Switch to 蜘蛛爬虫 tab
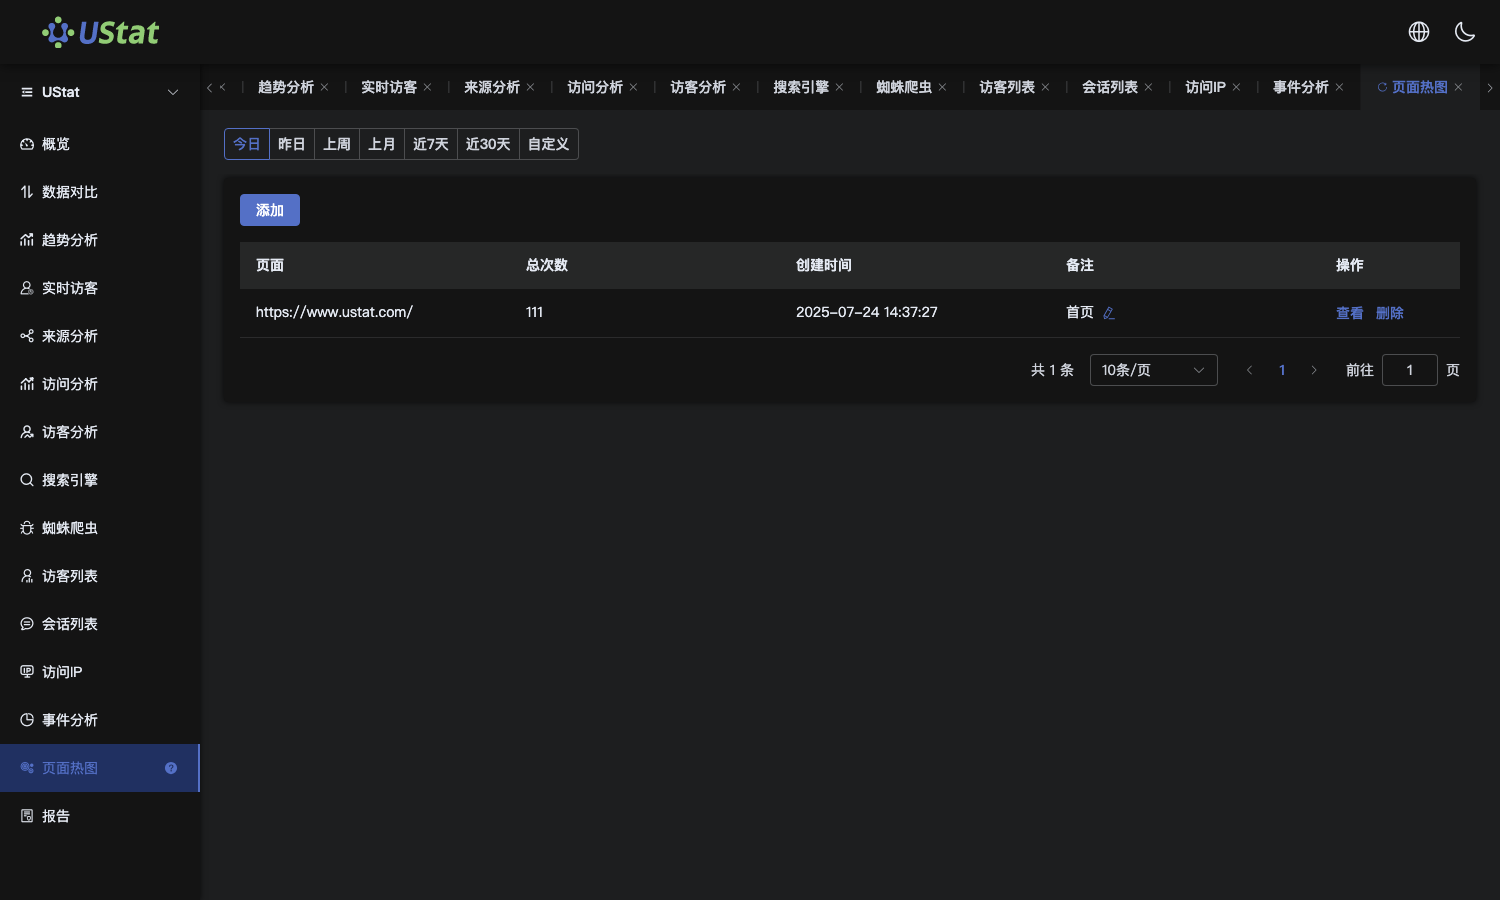Screen dimensions: 1500x900 904,87
